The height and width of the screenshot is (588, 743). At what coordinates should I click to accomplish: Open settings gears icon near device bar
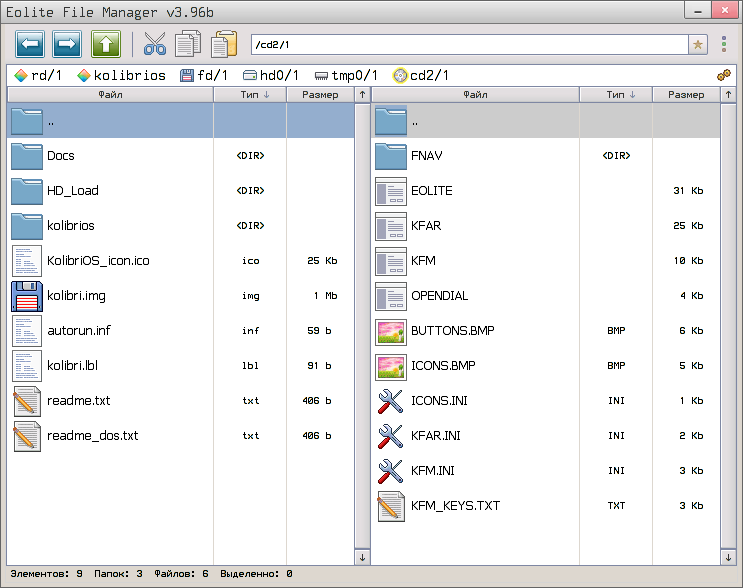[x=723, y=76]
